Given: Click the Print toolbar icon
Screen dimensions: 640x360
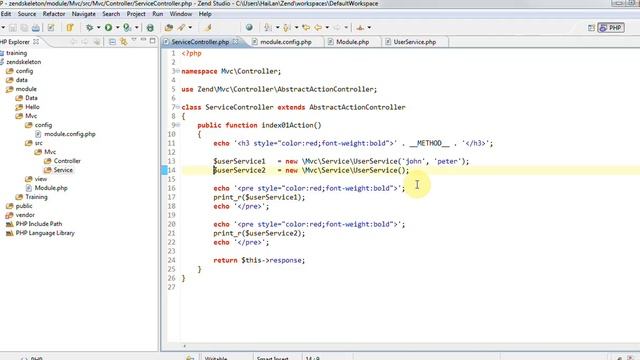Looking at the screenshot, I should (x=36, y=28).
